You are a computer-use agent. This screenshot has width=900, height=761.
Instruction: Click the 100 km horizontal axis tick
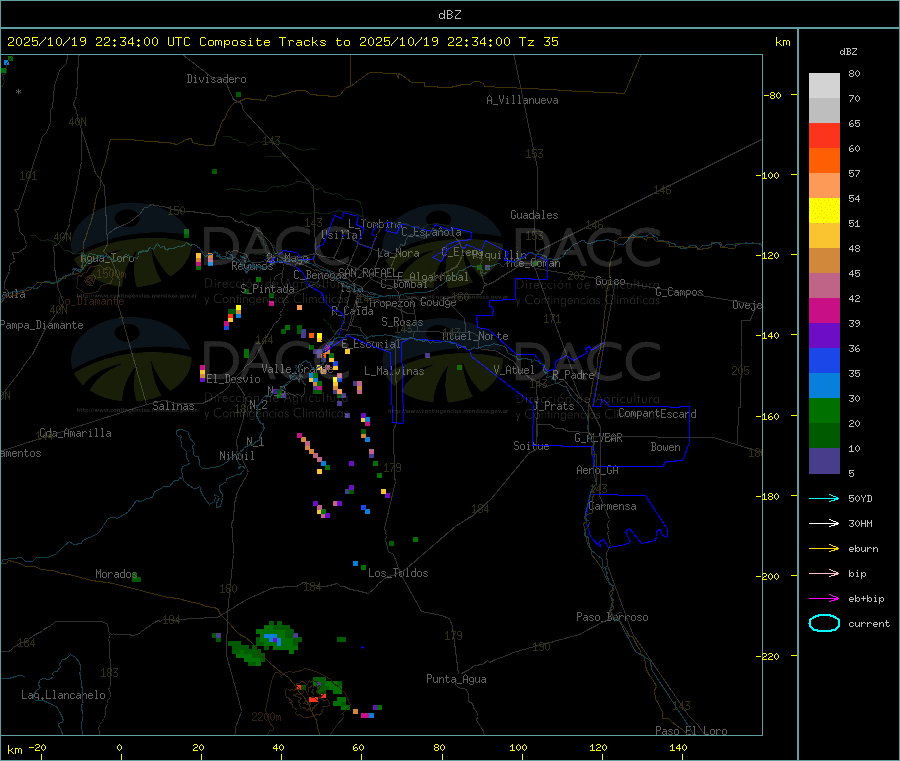click(x=518, y=747)
